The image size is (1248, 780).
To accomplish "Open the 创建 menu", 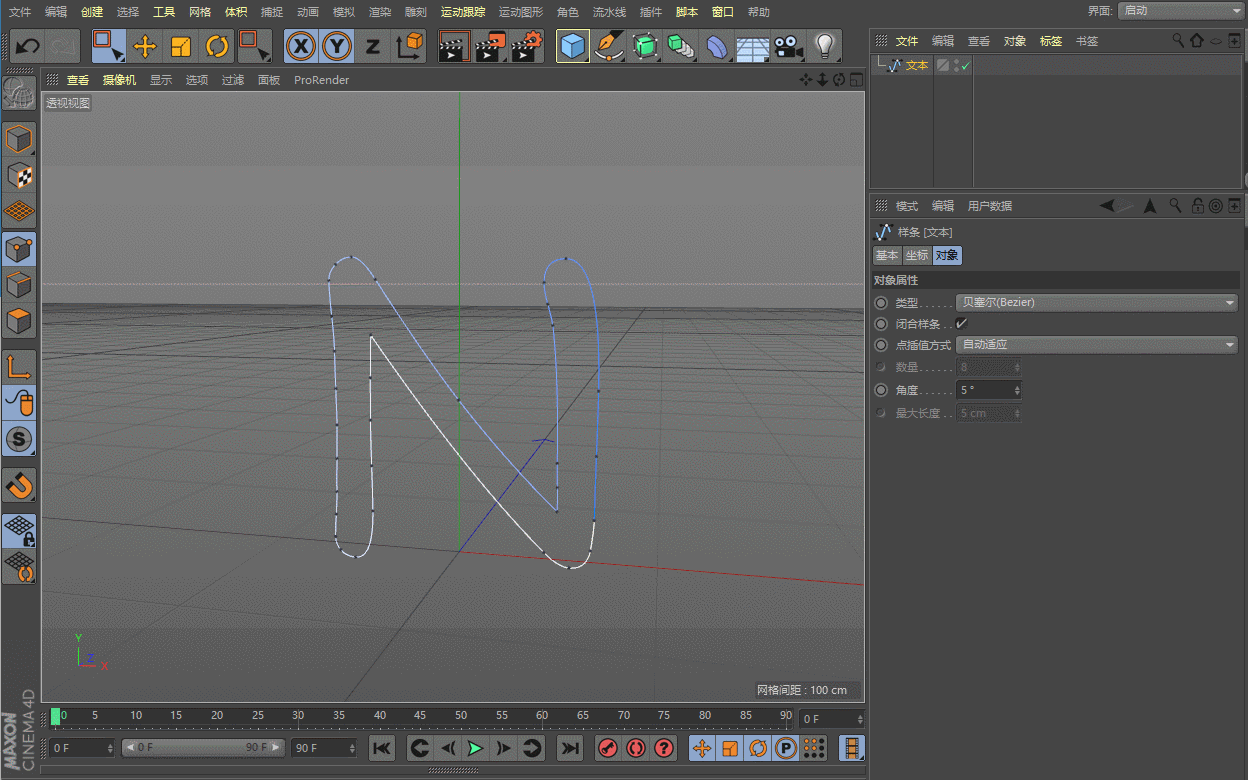I will coord(92,12).
